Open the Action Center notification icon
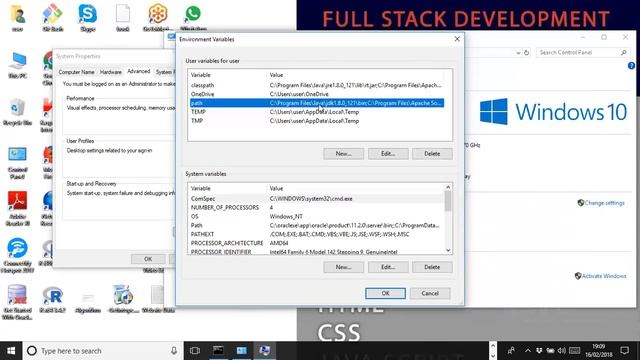 pos(624,351)
